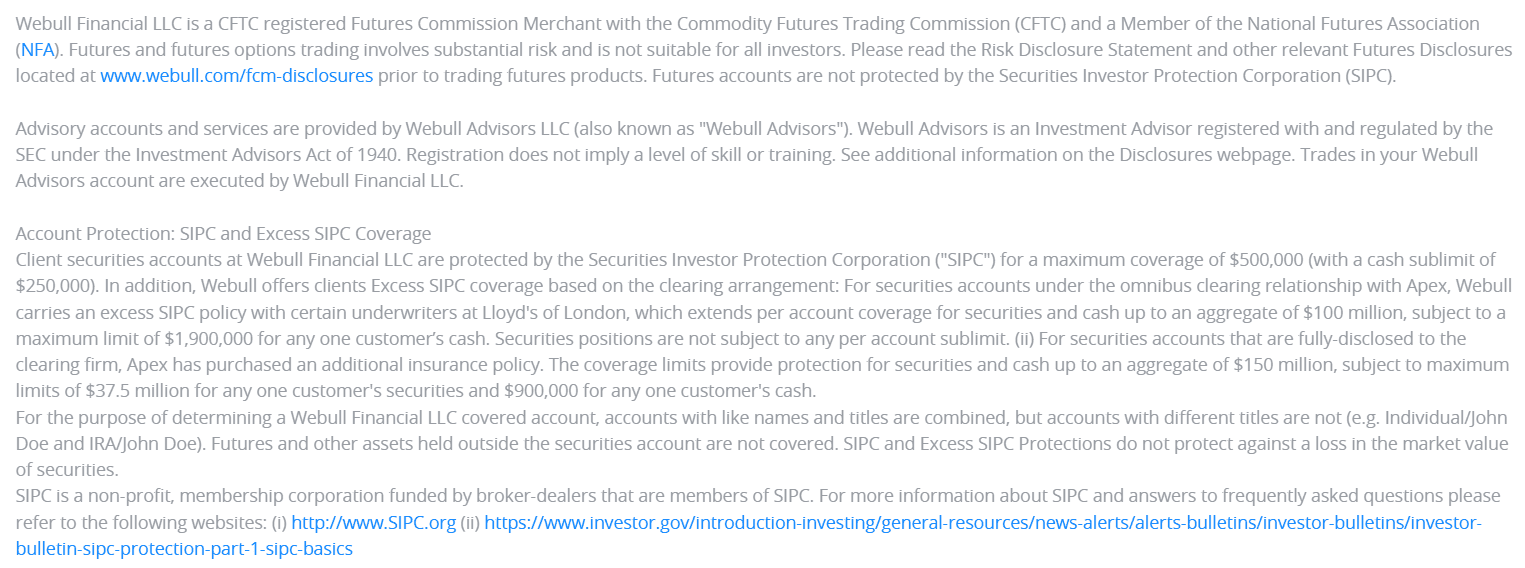Screen dimensions: 1525x568
Task: Click the "Account Protection: SIPC and Excess SIPC Coverage" heading
Action: 223,233
